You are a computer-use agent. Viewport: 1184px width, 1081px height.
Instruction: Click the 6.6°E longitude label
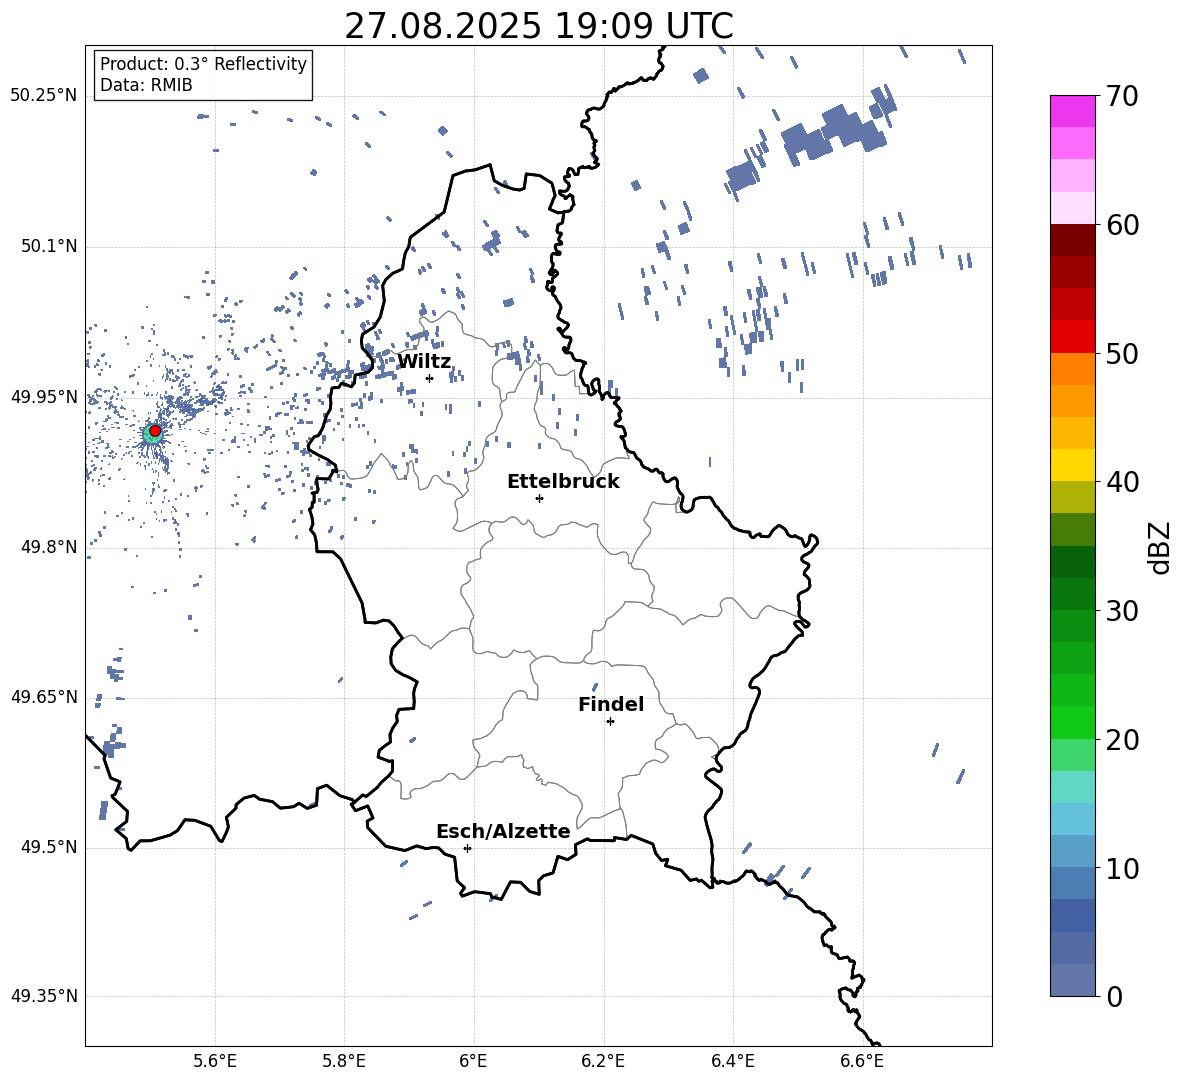pos(862,1061)
